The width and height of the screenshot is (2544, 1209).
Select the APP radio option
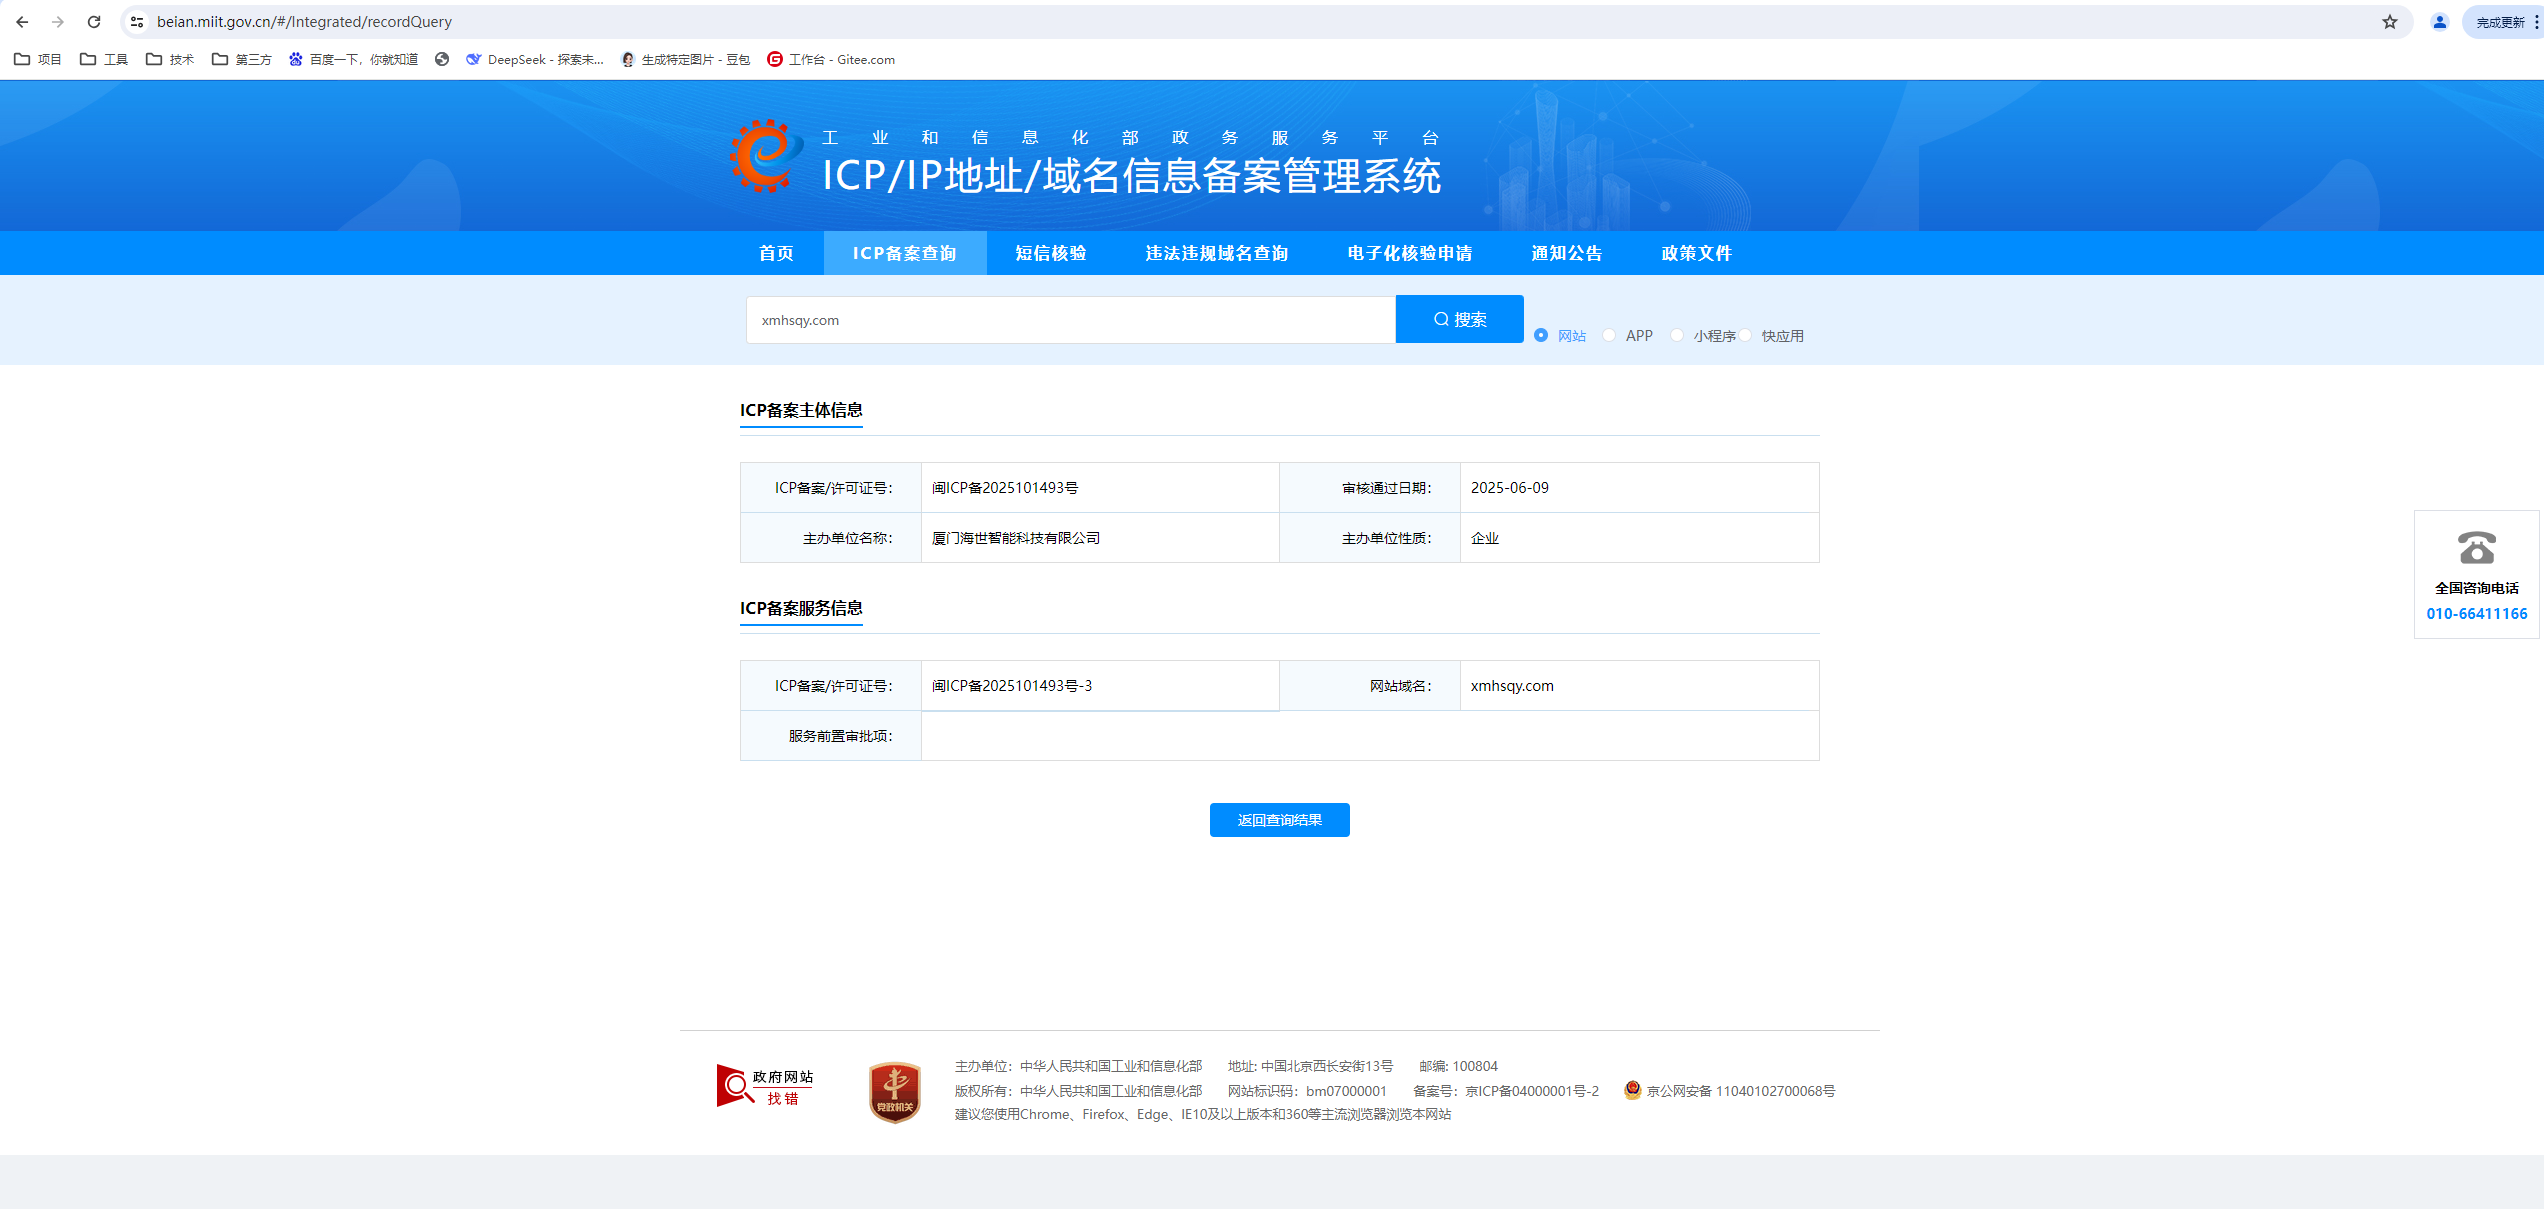pyautogui.click(x=1609, y=335)
